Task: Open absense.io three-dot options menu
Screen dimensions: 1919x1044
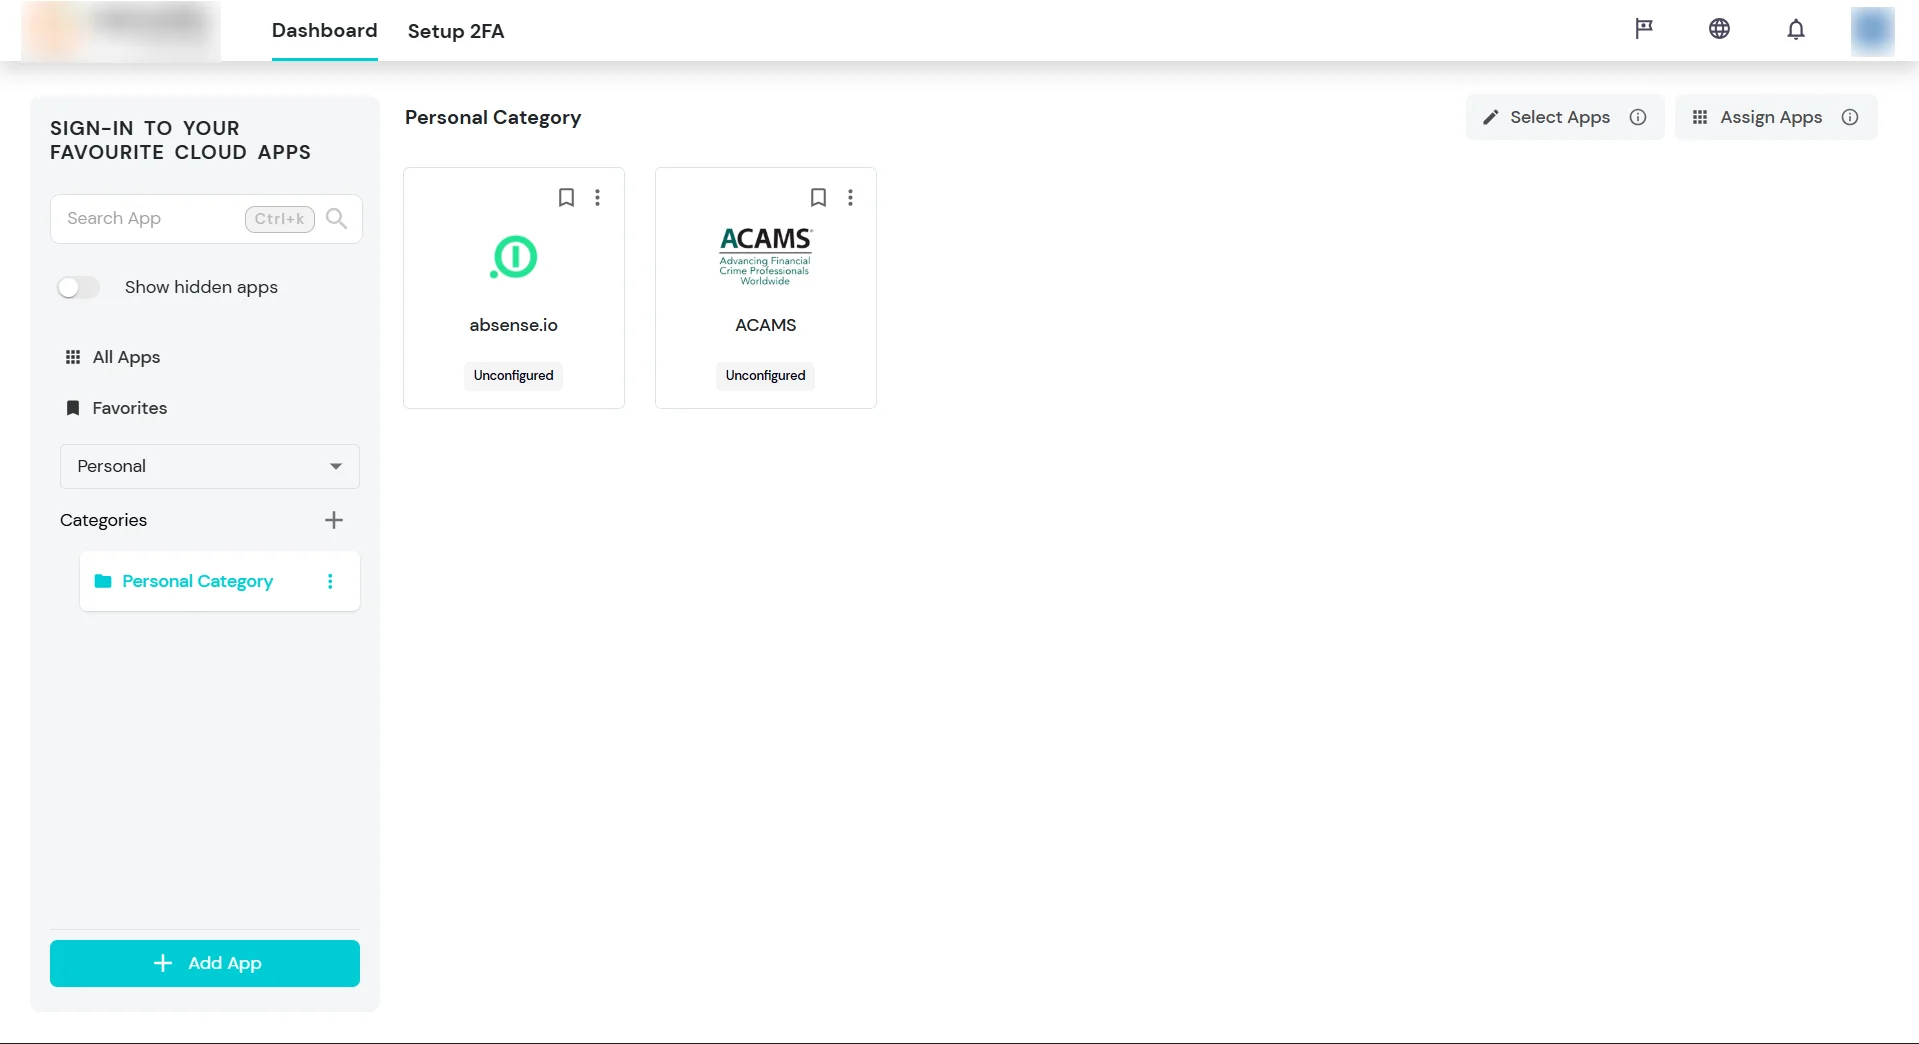Action: pyautogui.click(x=598, y=198)
